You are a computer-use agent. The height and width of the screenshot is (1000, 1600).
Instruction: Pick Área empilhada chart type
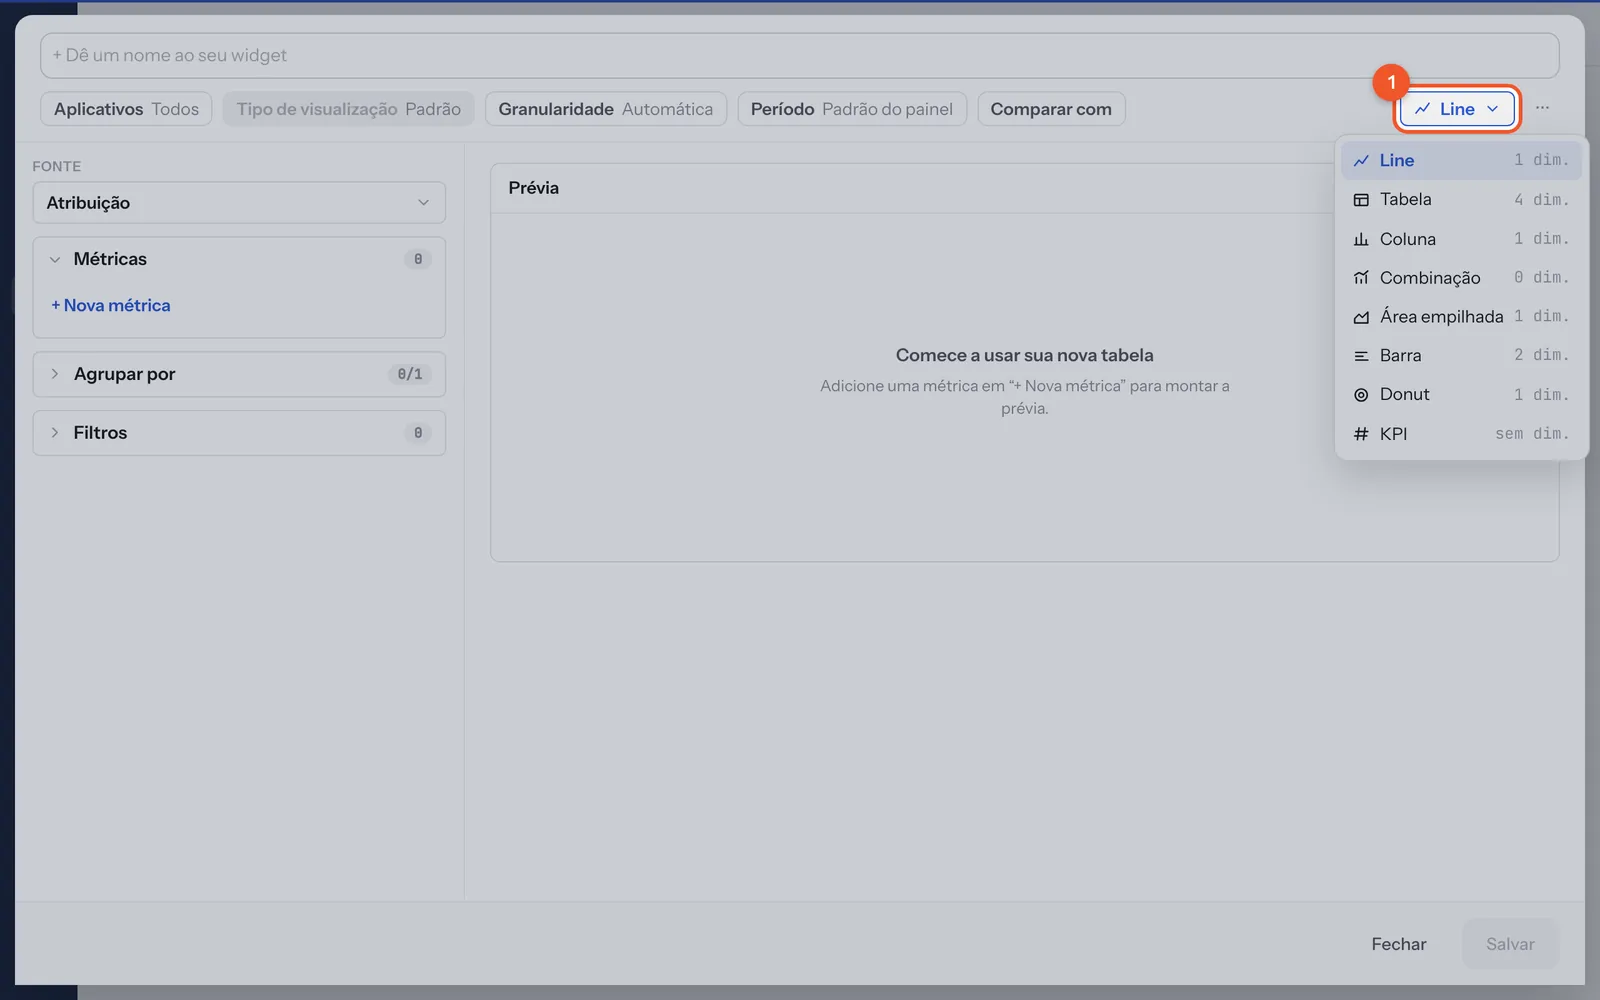click(x=1461, y=317)
